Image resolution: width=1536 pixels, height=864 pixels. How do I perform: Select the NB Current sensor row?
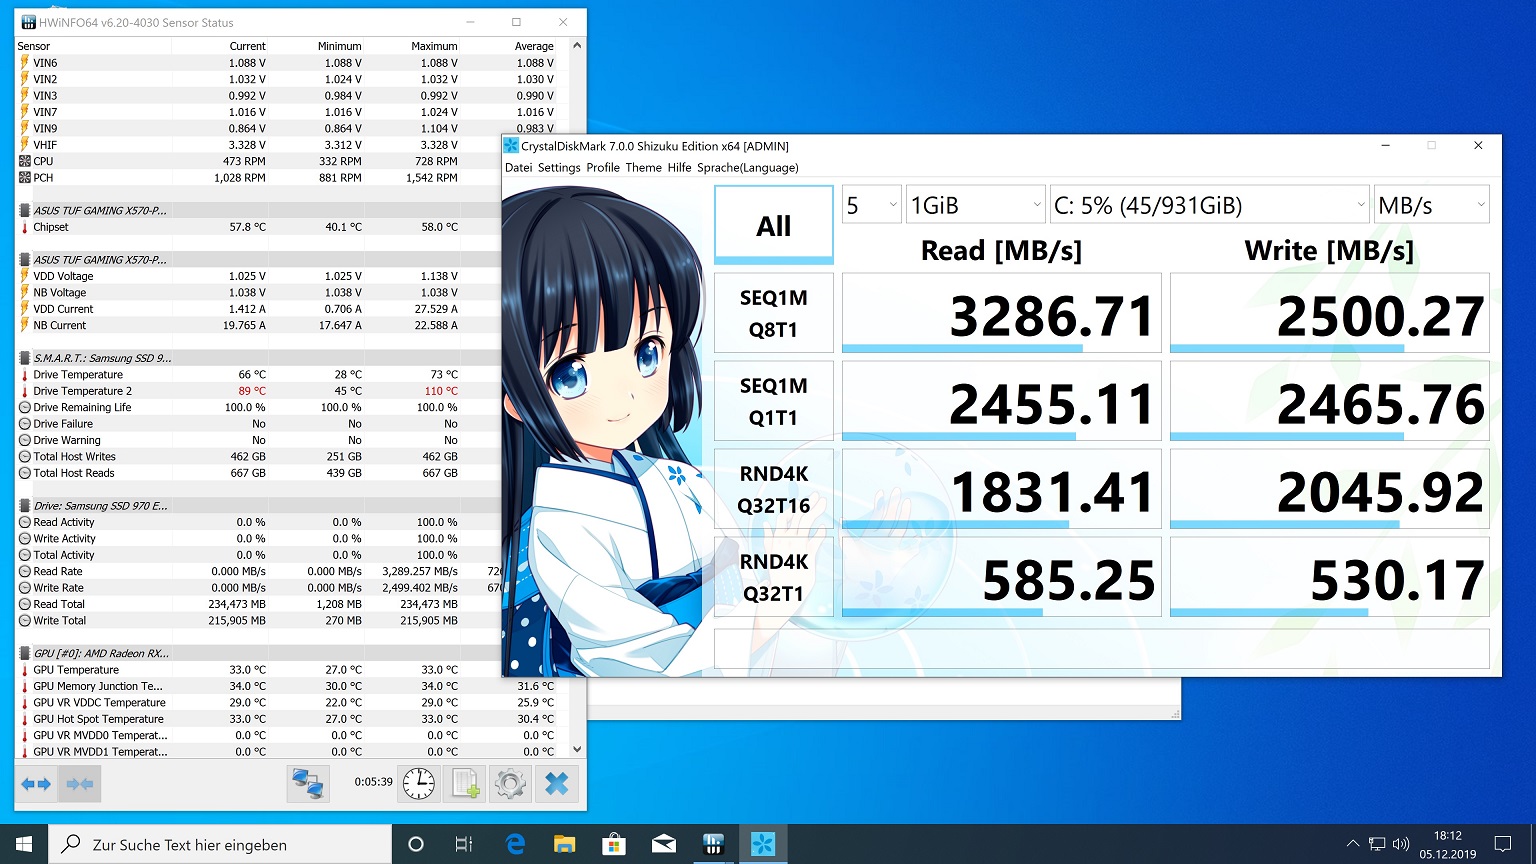point(258,325)
